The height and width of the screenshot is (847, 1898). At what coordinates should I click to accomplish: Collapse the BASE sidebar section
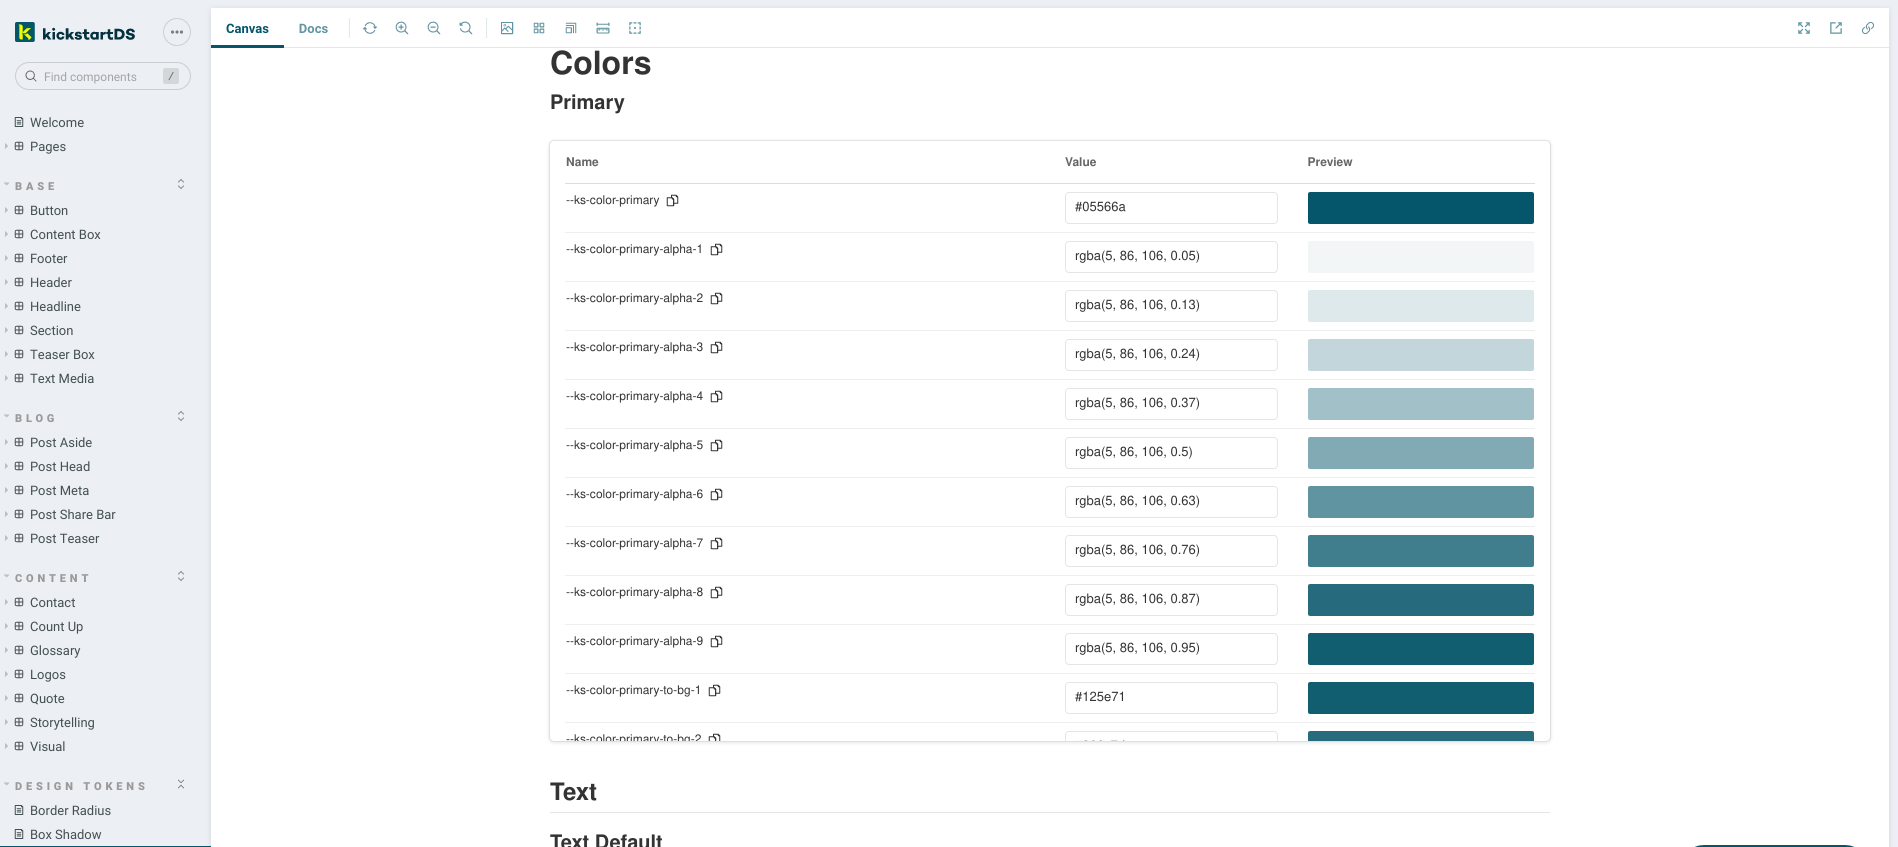point(35,186)
